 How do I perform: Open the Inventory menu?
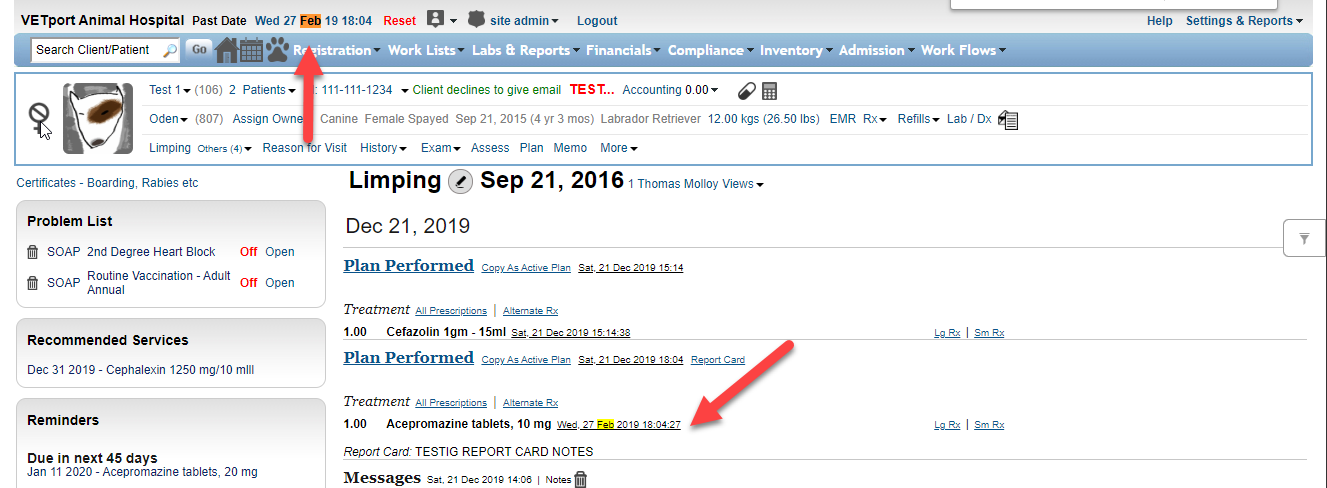(796, 50)
